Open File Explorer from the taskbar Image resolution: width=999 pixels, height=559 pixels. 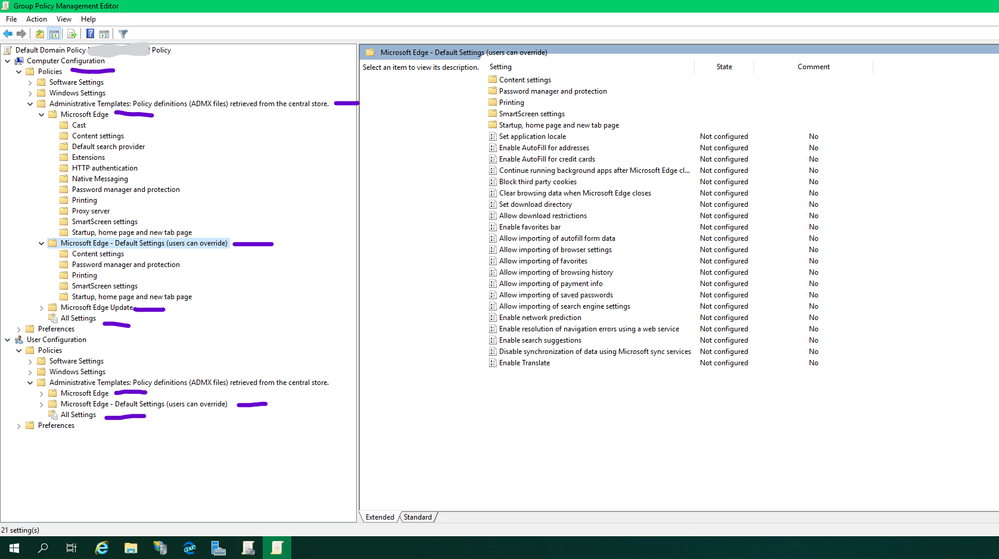click(x=131, y=548)
